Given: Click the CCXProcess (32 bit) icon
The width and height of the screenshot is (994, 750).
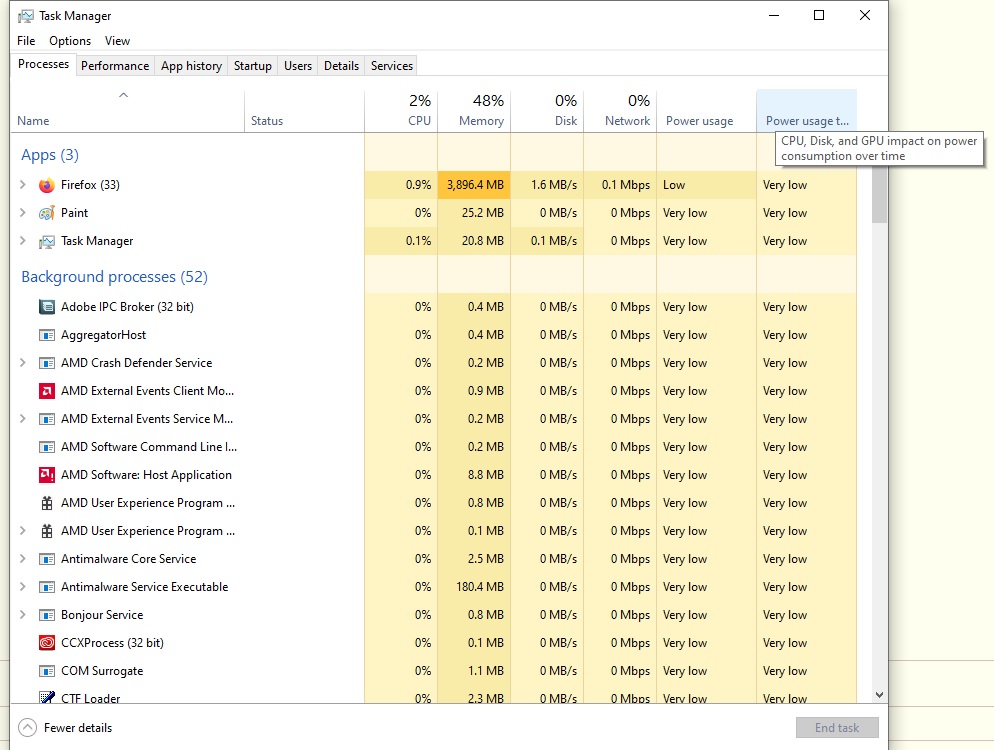Looking at the screenshot, I should point(46,643).
